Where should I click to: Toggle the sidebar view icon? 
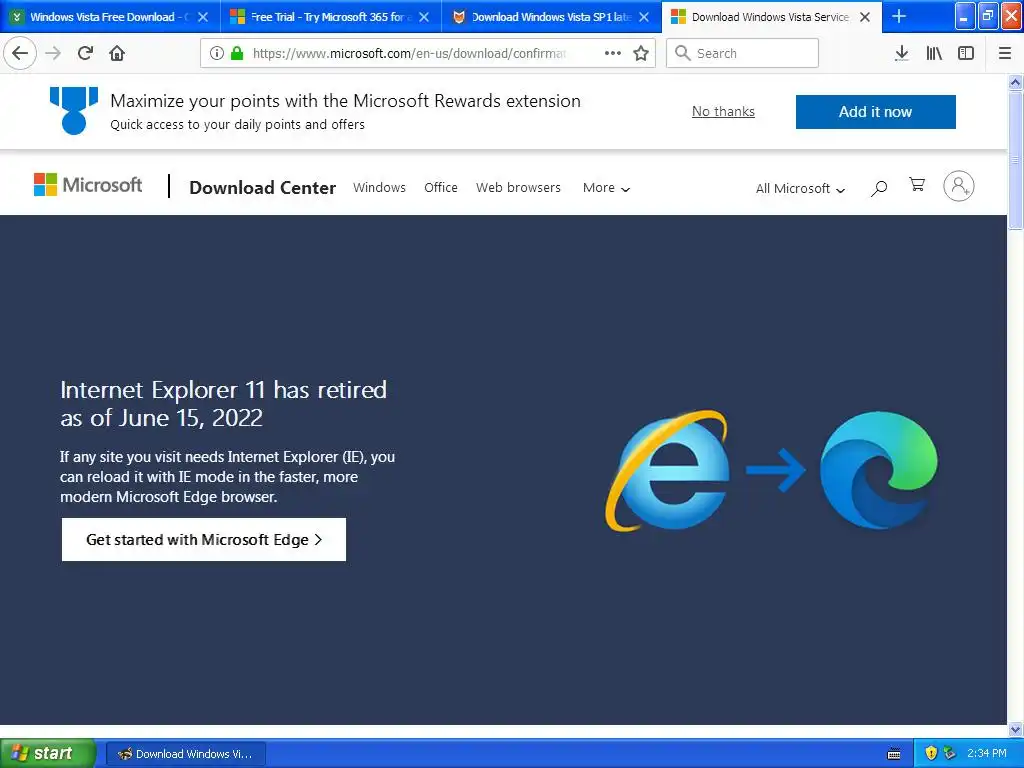pos(966,53)
